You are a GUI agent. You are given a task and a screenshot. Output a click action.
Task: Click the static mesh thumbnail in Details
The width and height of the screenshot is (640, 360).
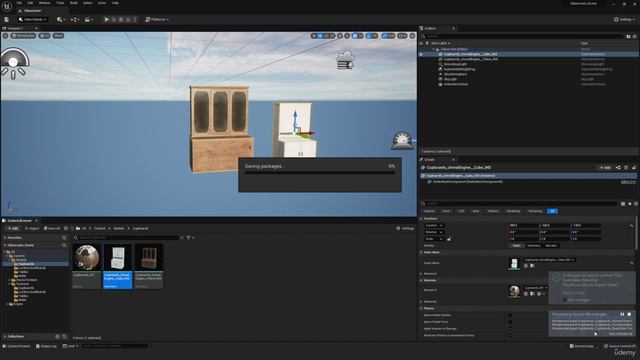click(x=514, y=263)
